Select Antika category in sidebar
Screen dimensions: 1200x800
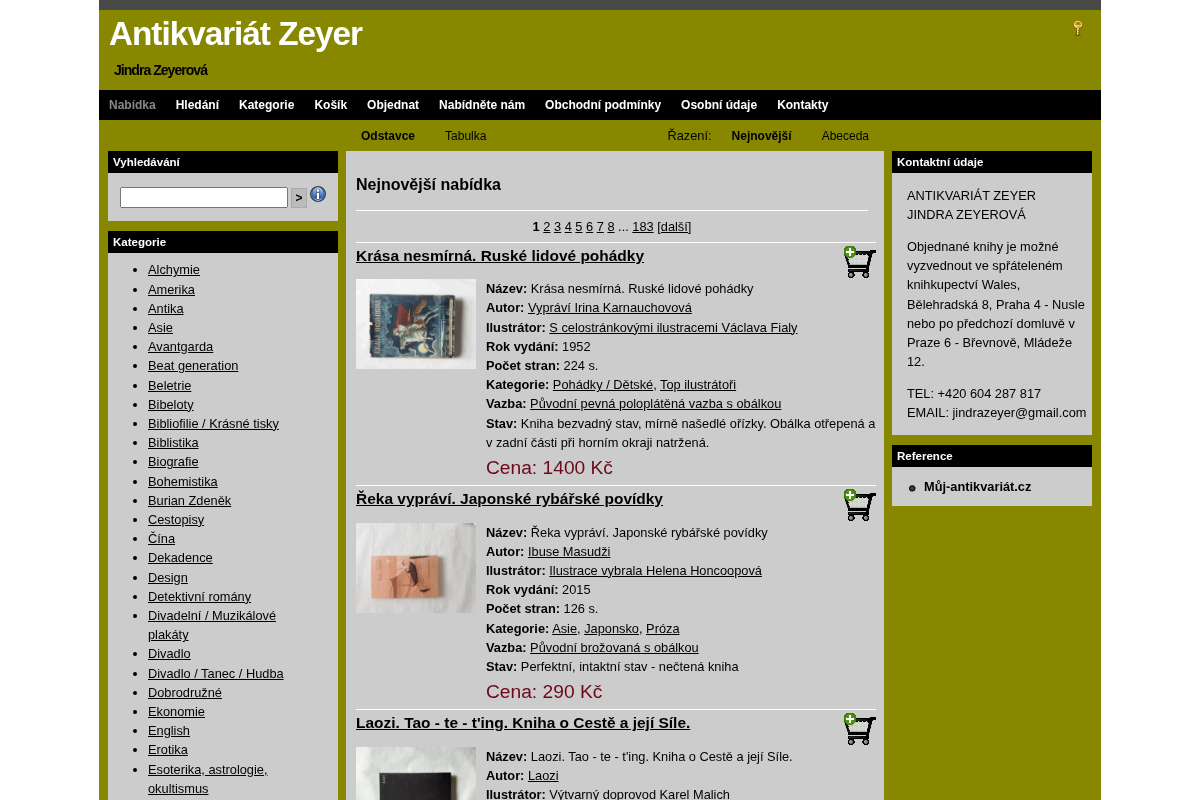pyautogui.click(x=166, y=309)
